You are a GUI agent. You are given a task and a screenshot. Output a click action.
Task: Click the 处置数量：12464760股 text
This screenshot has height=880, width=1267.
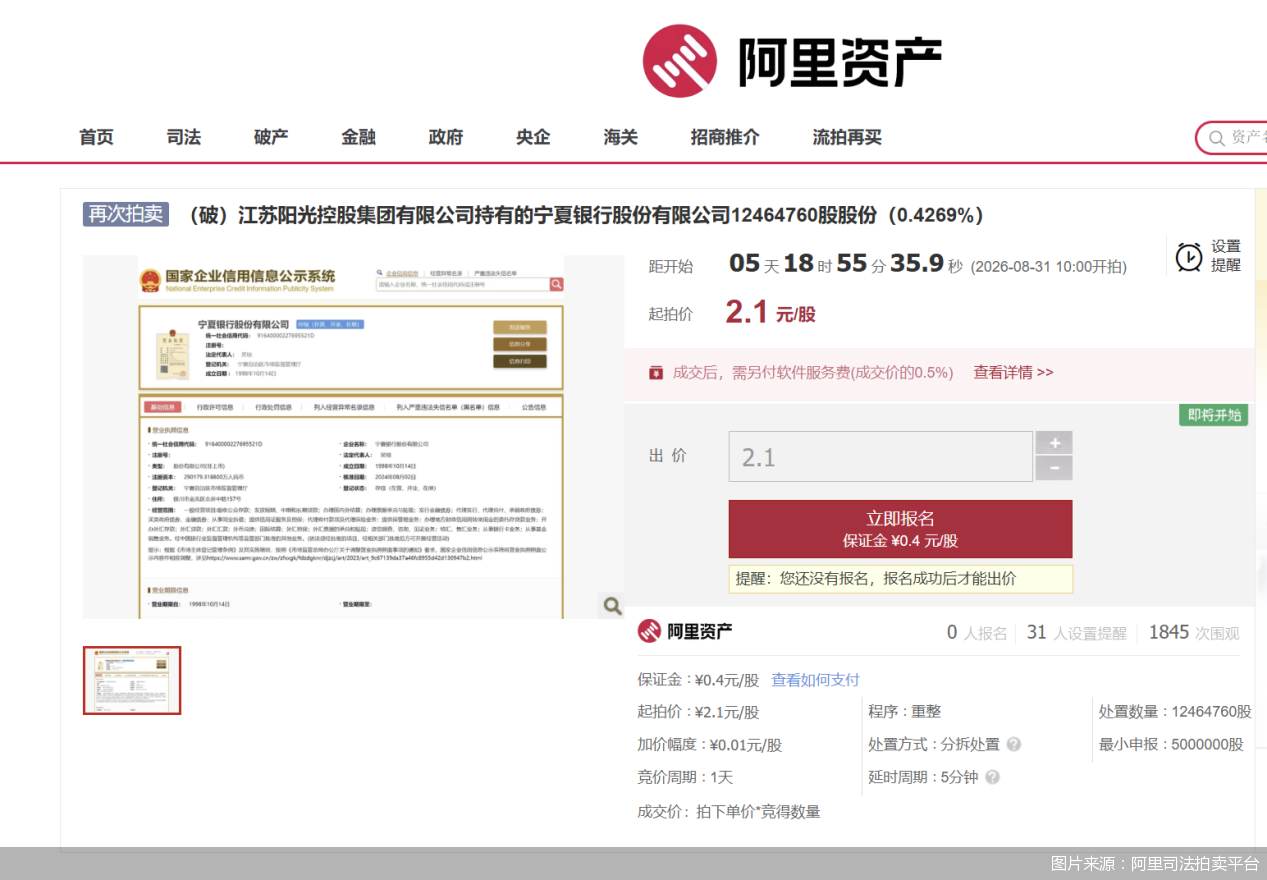click(1175, 711)
